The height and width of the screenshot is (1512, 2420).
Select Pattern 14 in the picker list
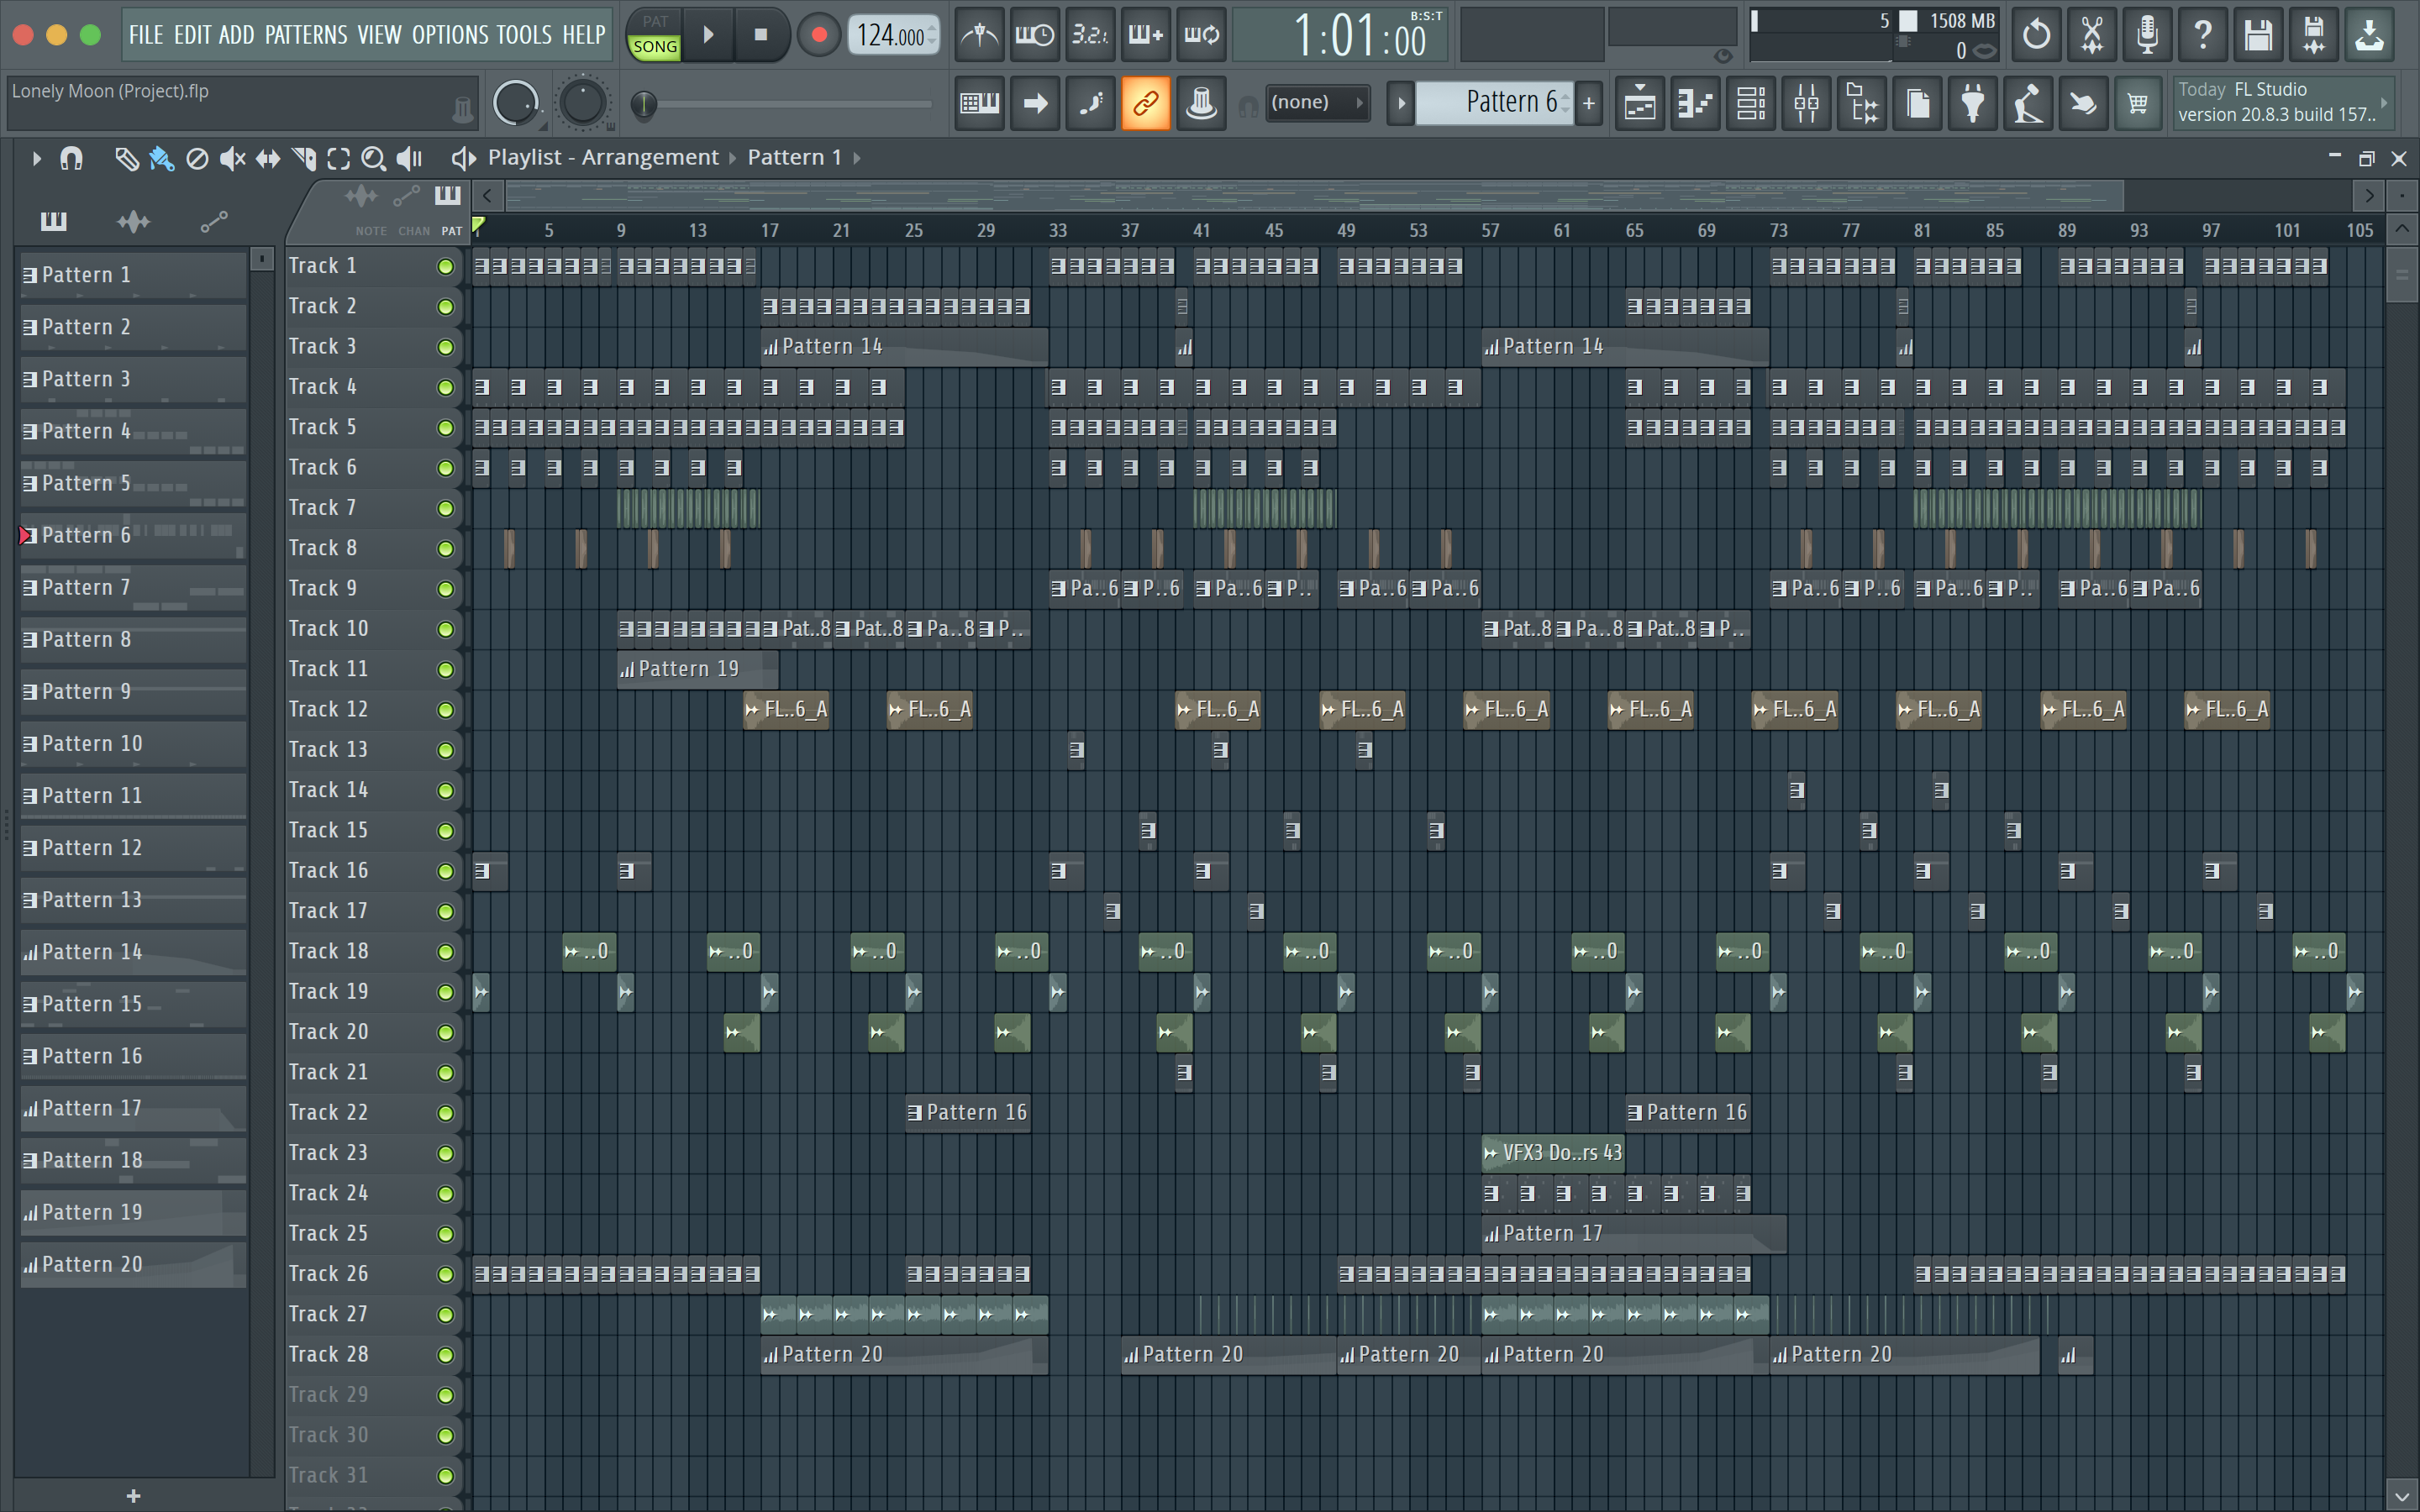[x=133, y=952]
